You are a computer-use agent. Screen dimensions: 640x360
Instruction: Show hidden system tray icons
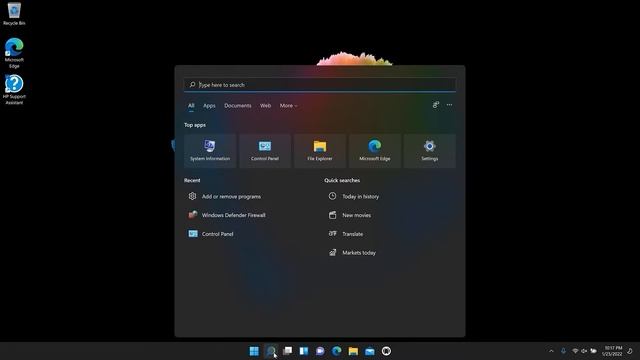551,351
